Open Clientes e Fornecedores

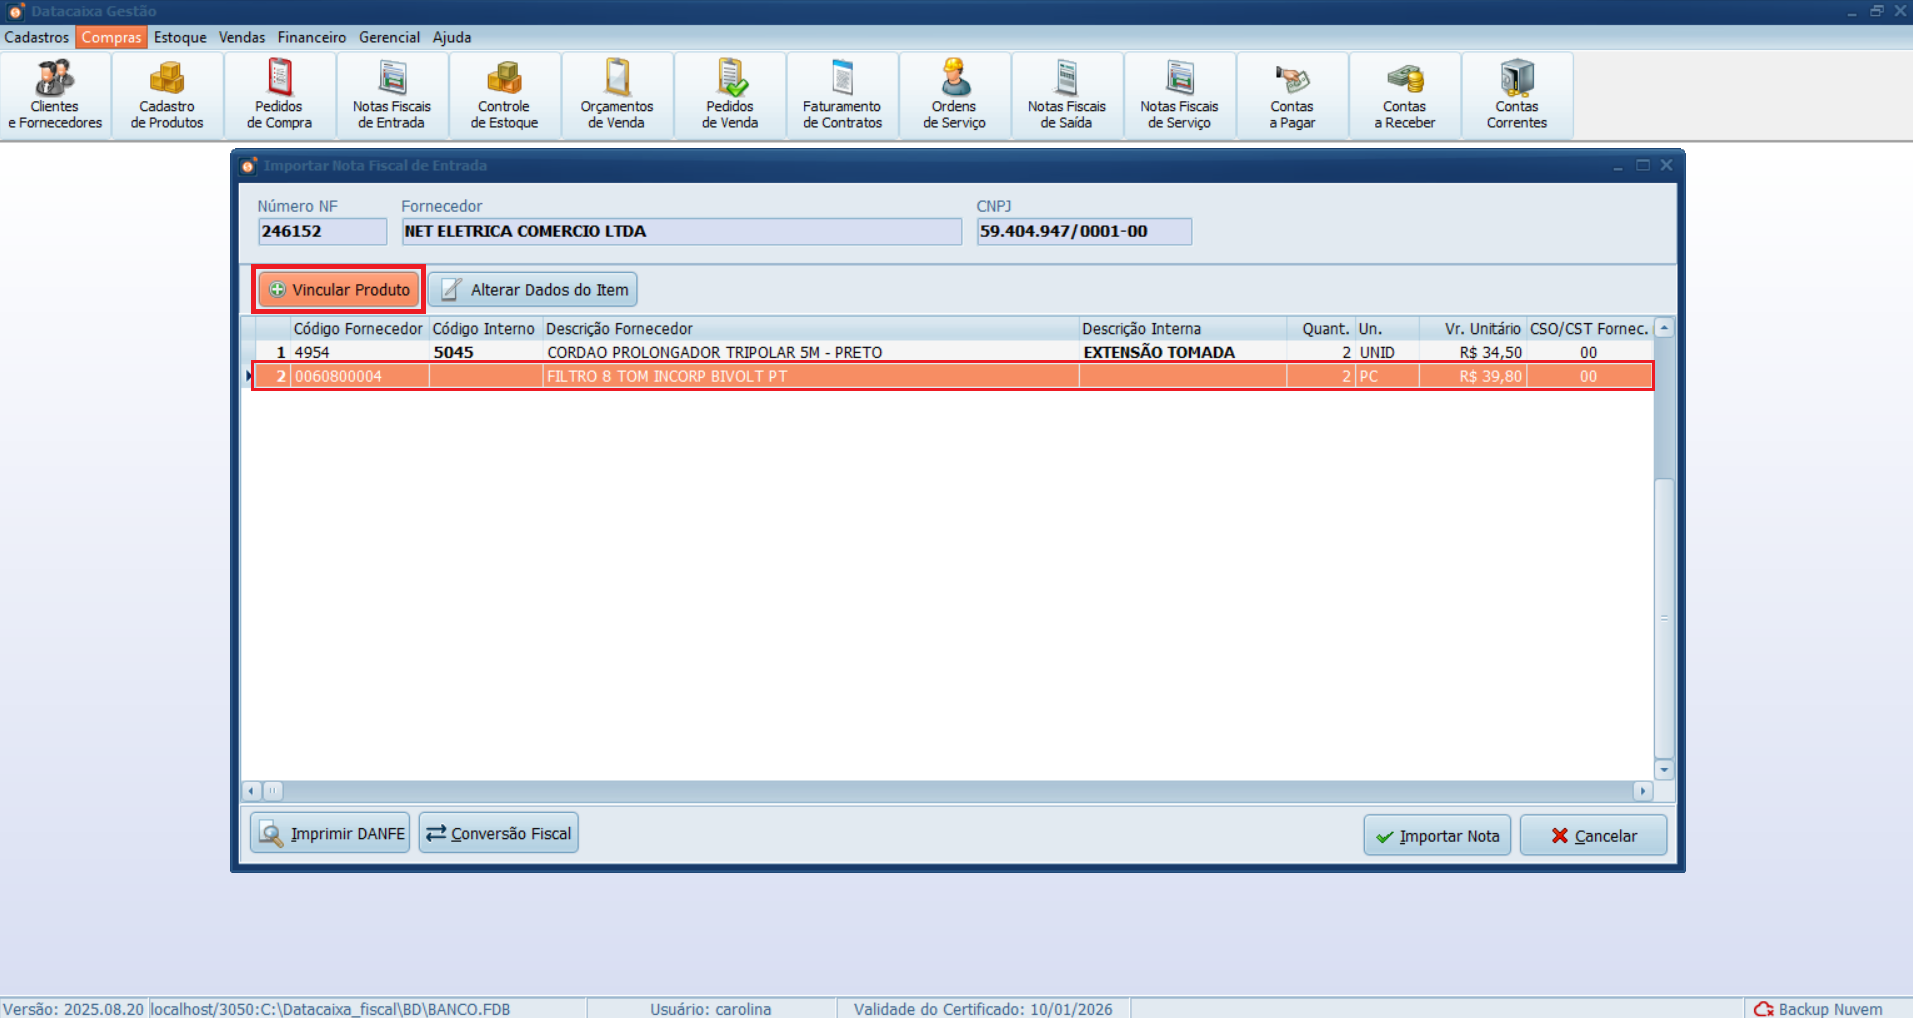pyautogui.click(x=54, y=95)
